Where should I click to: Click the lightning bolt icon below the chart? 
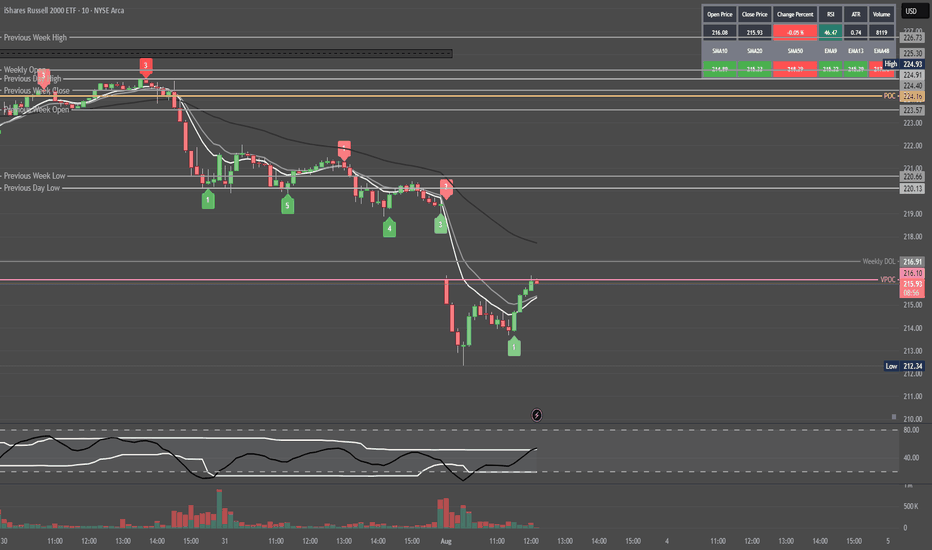pos(536,415)
